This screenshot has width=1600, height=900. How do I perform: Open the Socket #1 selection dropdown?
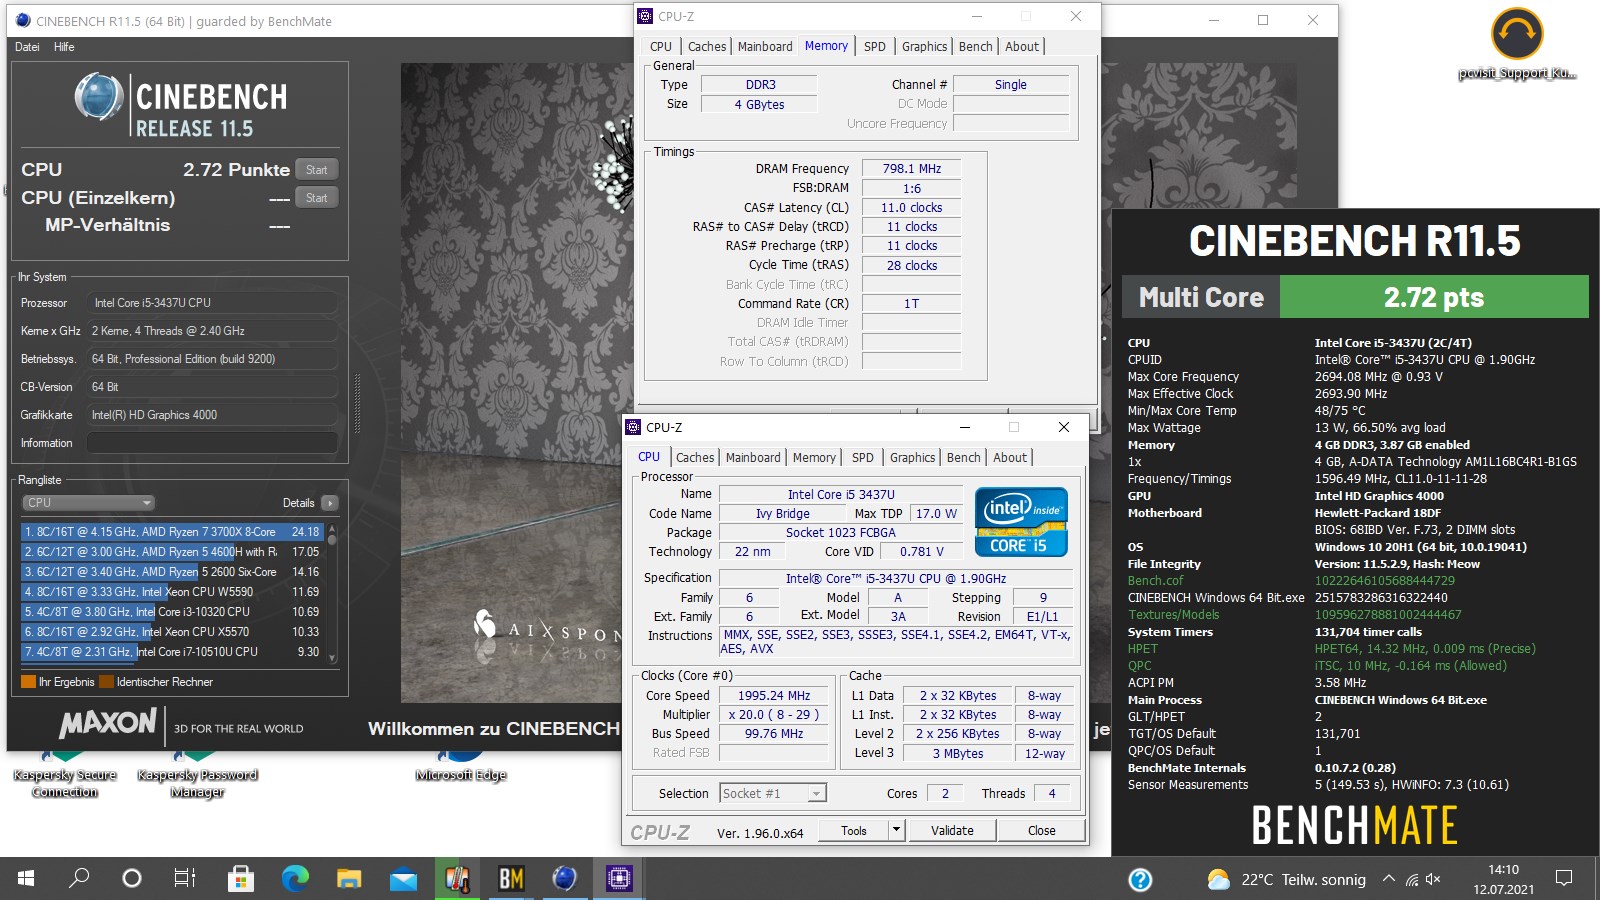point(773,793)
